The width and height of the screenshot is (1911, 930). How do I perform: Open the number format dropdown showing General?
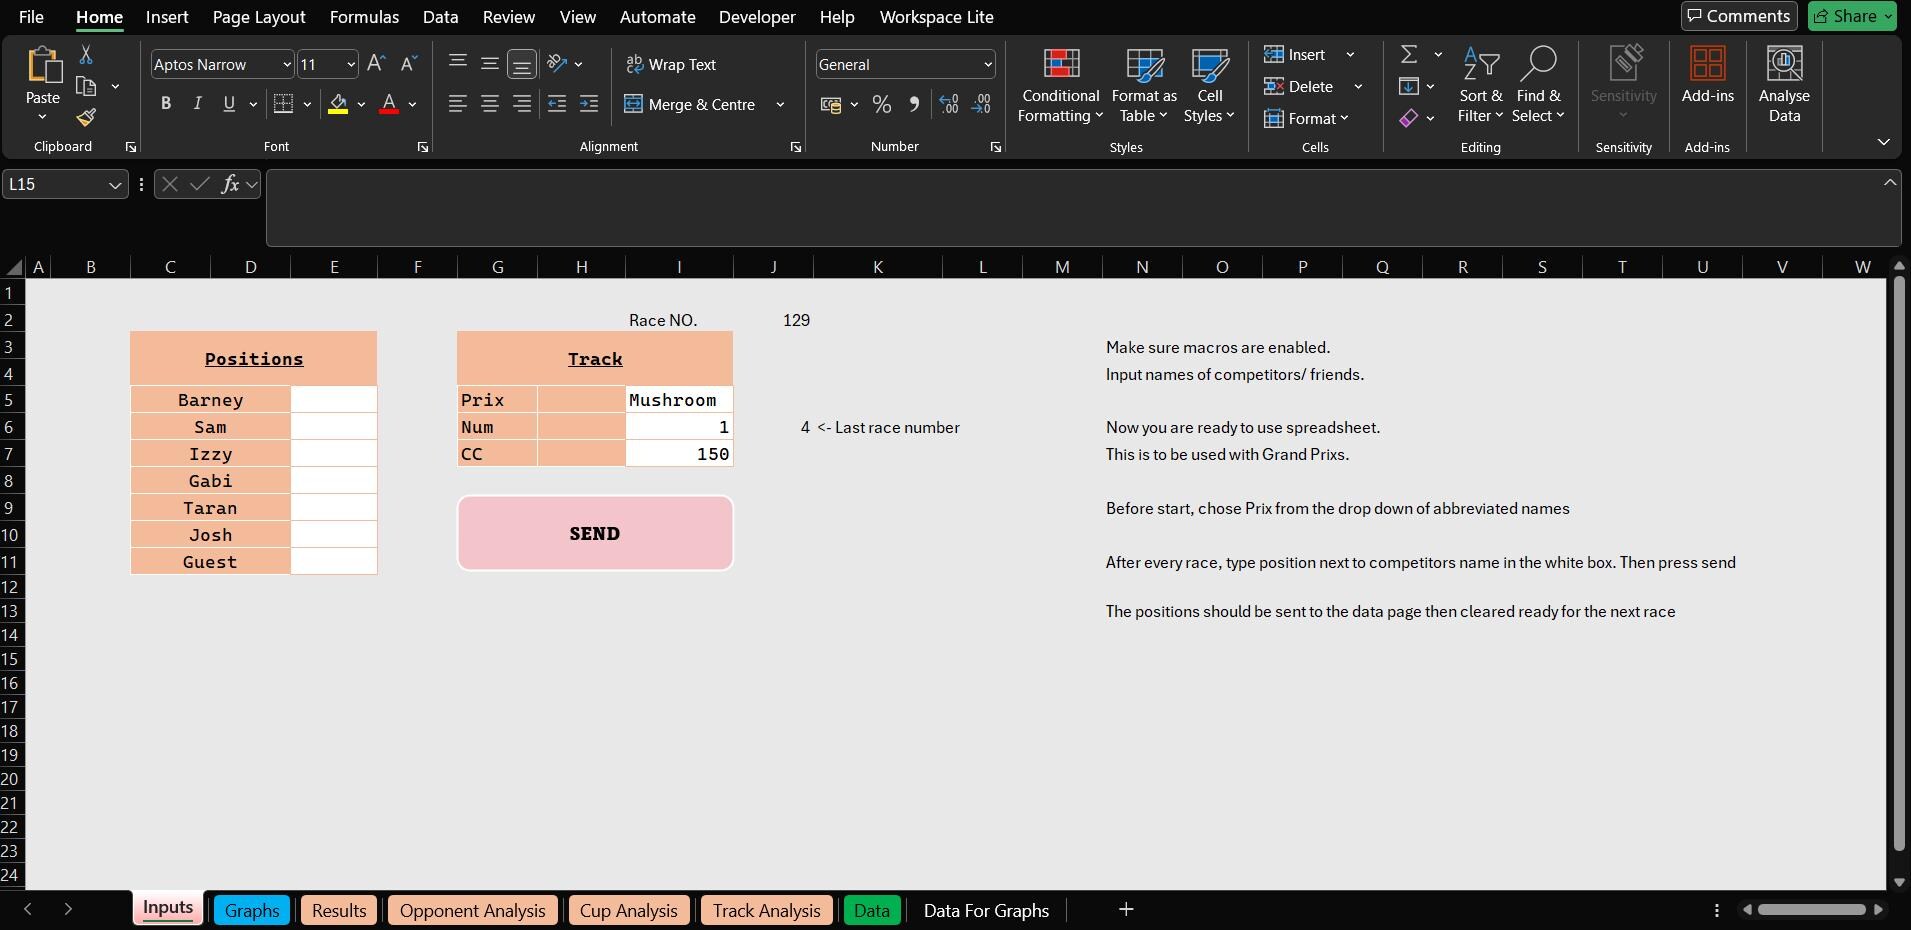pyautogui.click(x=985, y=64)
